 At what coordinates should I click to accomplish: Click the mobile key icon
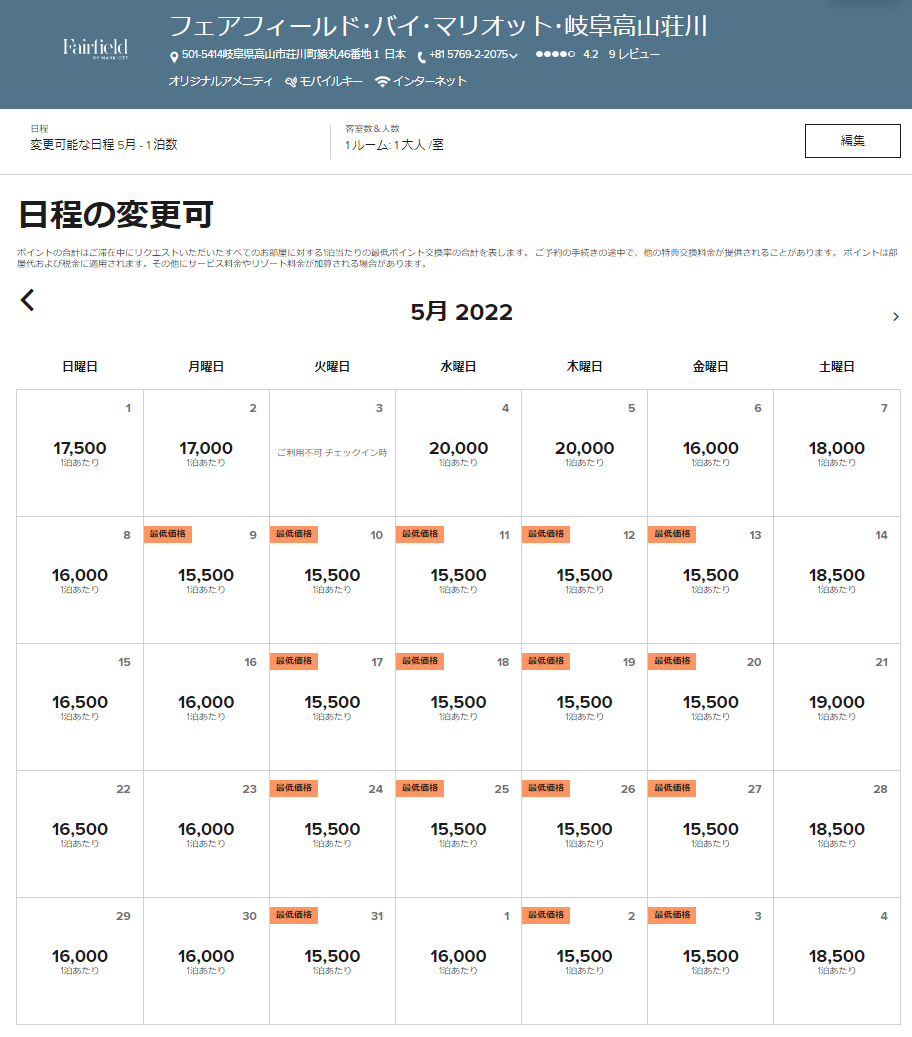pos(291,82)
